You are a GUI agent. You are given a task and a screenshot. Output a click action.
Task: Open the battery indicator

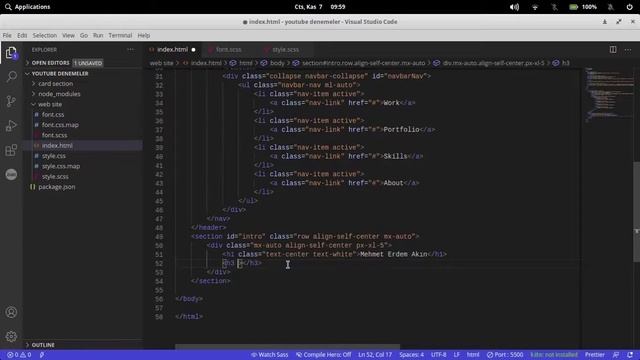(583, 7)
